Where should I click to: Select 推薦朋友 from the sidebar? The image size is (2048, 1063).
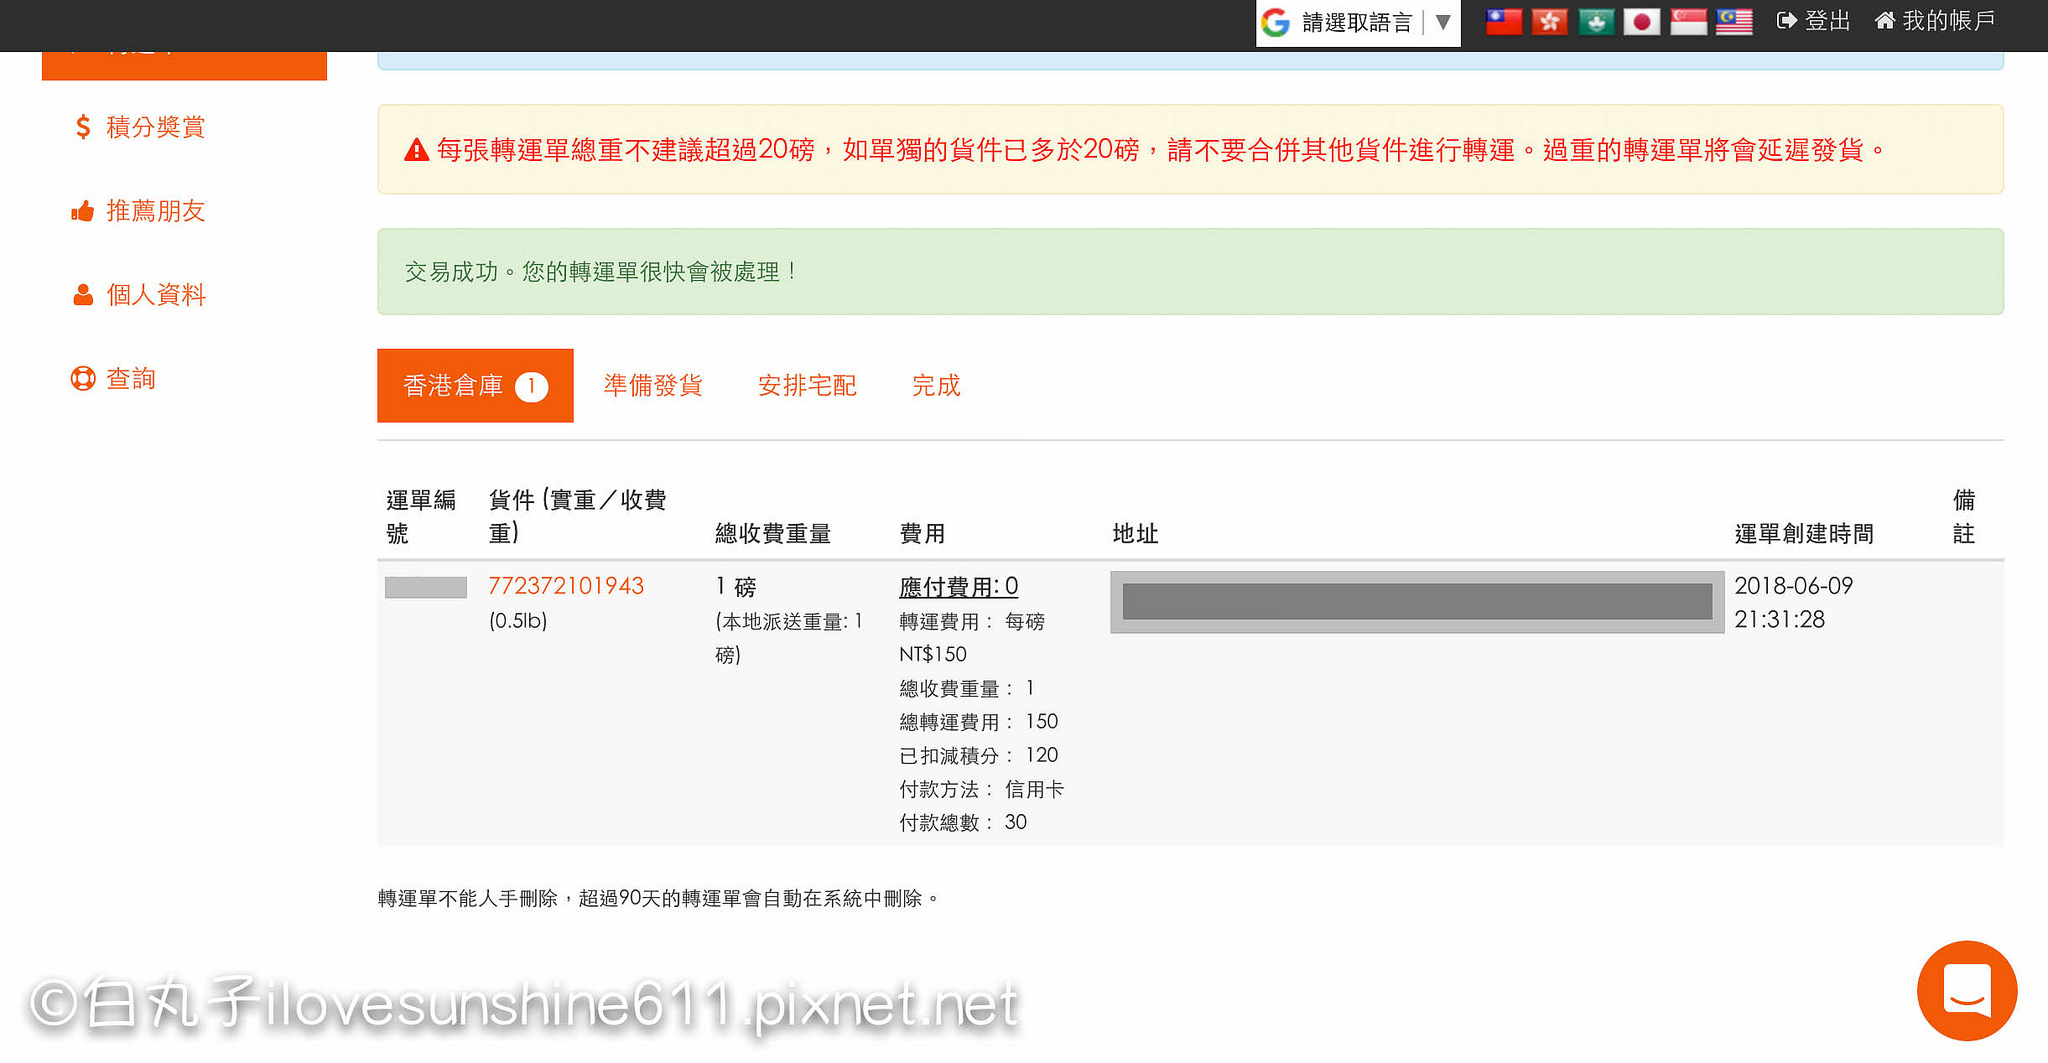[155, 211]
